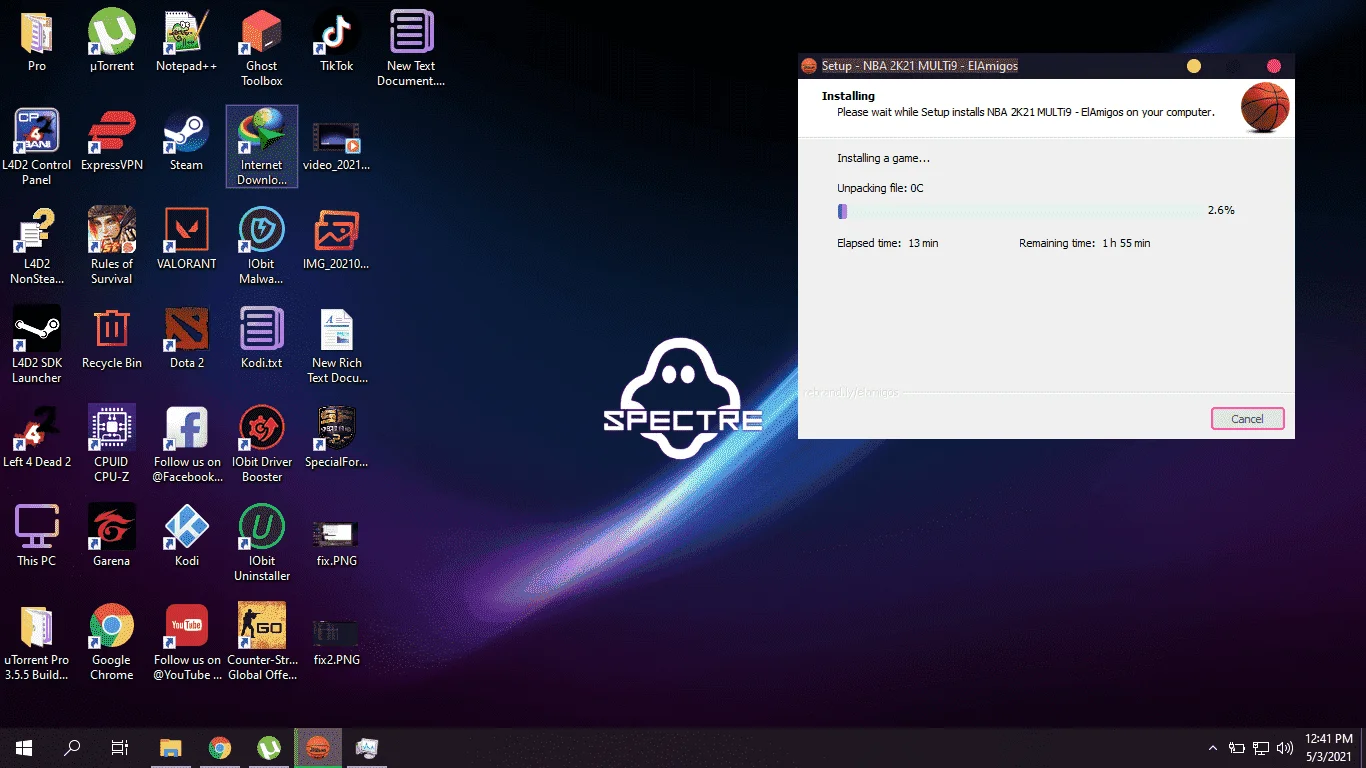
Task: Open L4D2 SDK Launcher shortcut
Action: pos(37,344)
